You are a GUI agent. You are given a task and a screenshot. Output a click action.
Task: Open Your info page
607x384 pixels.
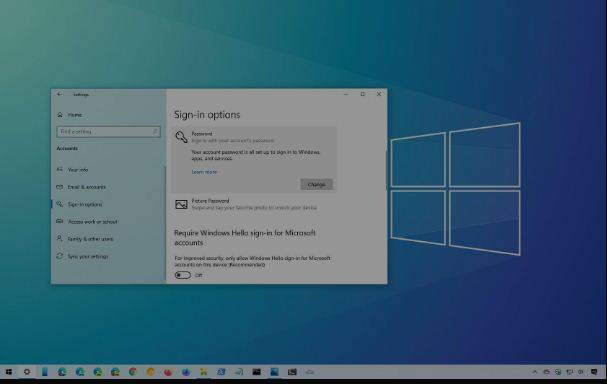73,170
